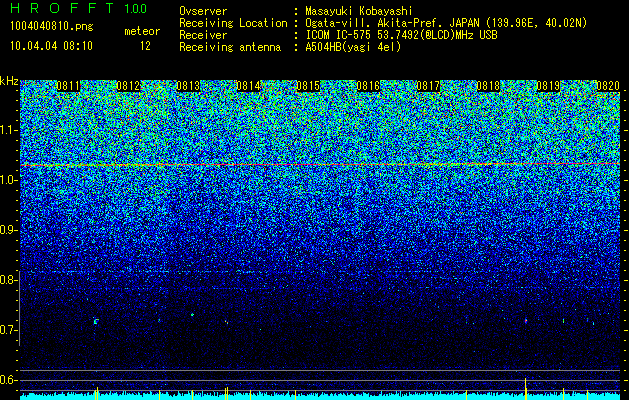Click the Receiving antenna field label
Viewport: 629px width, 400px height.
click(x=230, y=47)
